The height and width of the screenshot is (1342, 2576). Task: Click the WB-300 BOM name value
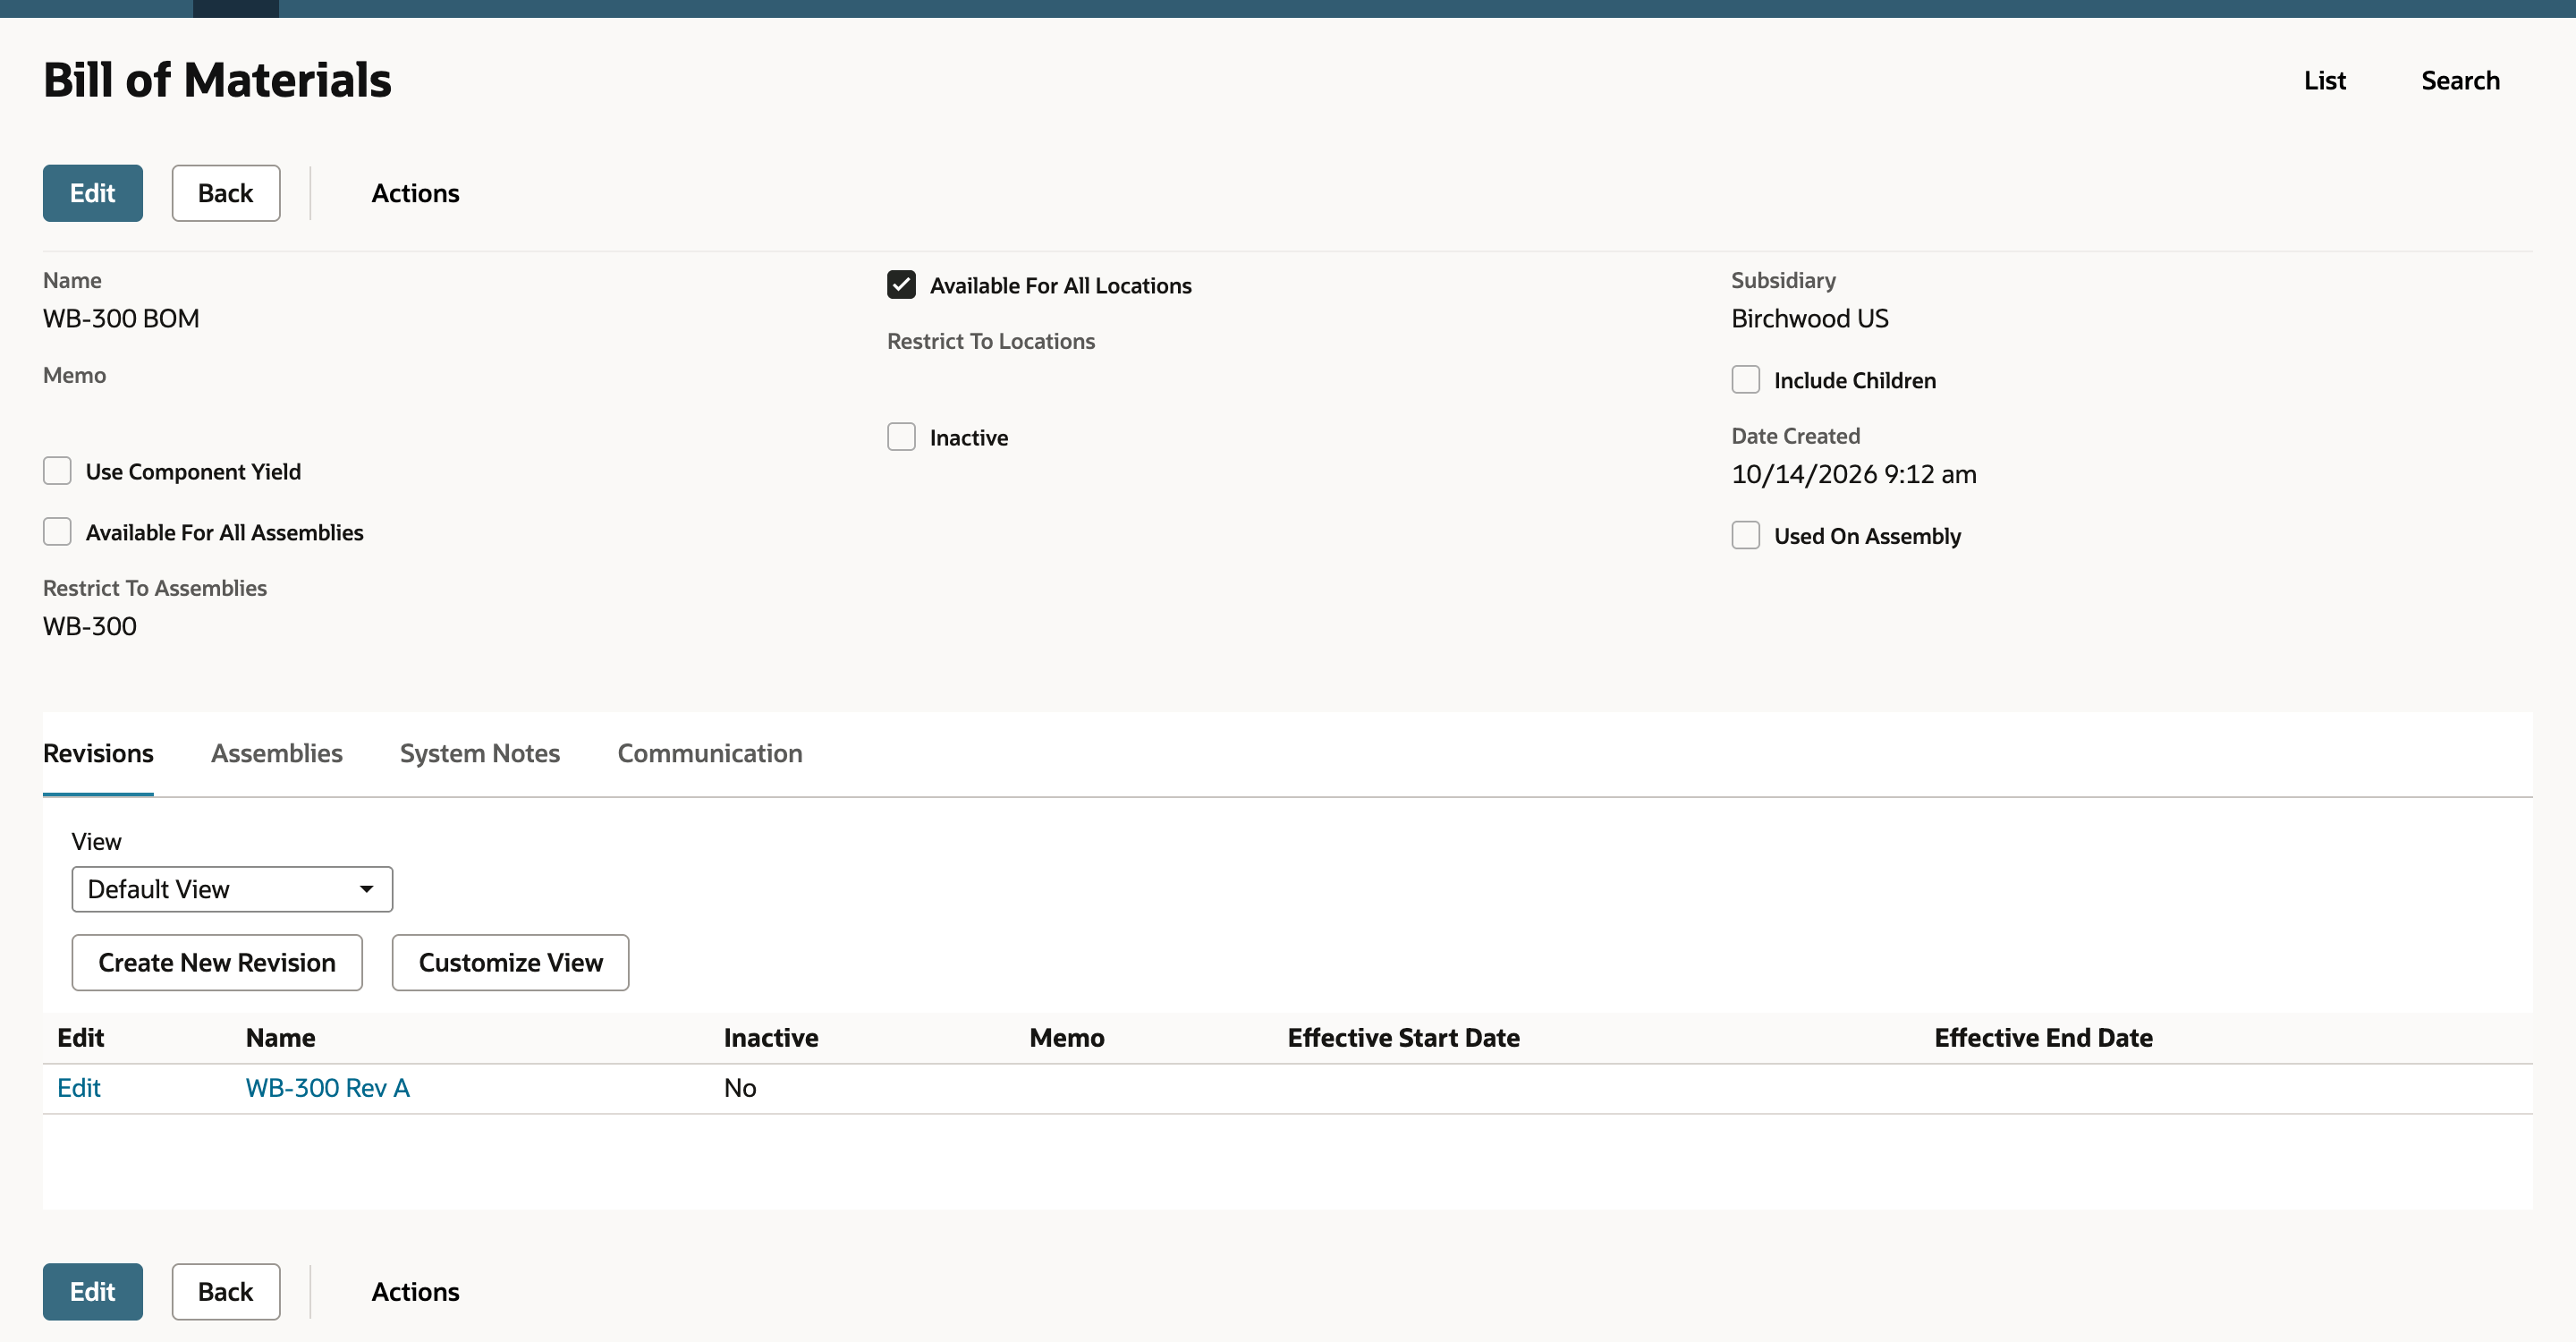pos(121,318)
